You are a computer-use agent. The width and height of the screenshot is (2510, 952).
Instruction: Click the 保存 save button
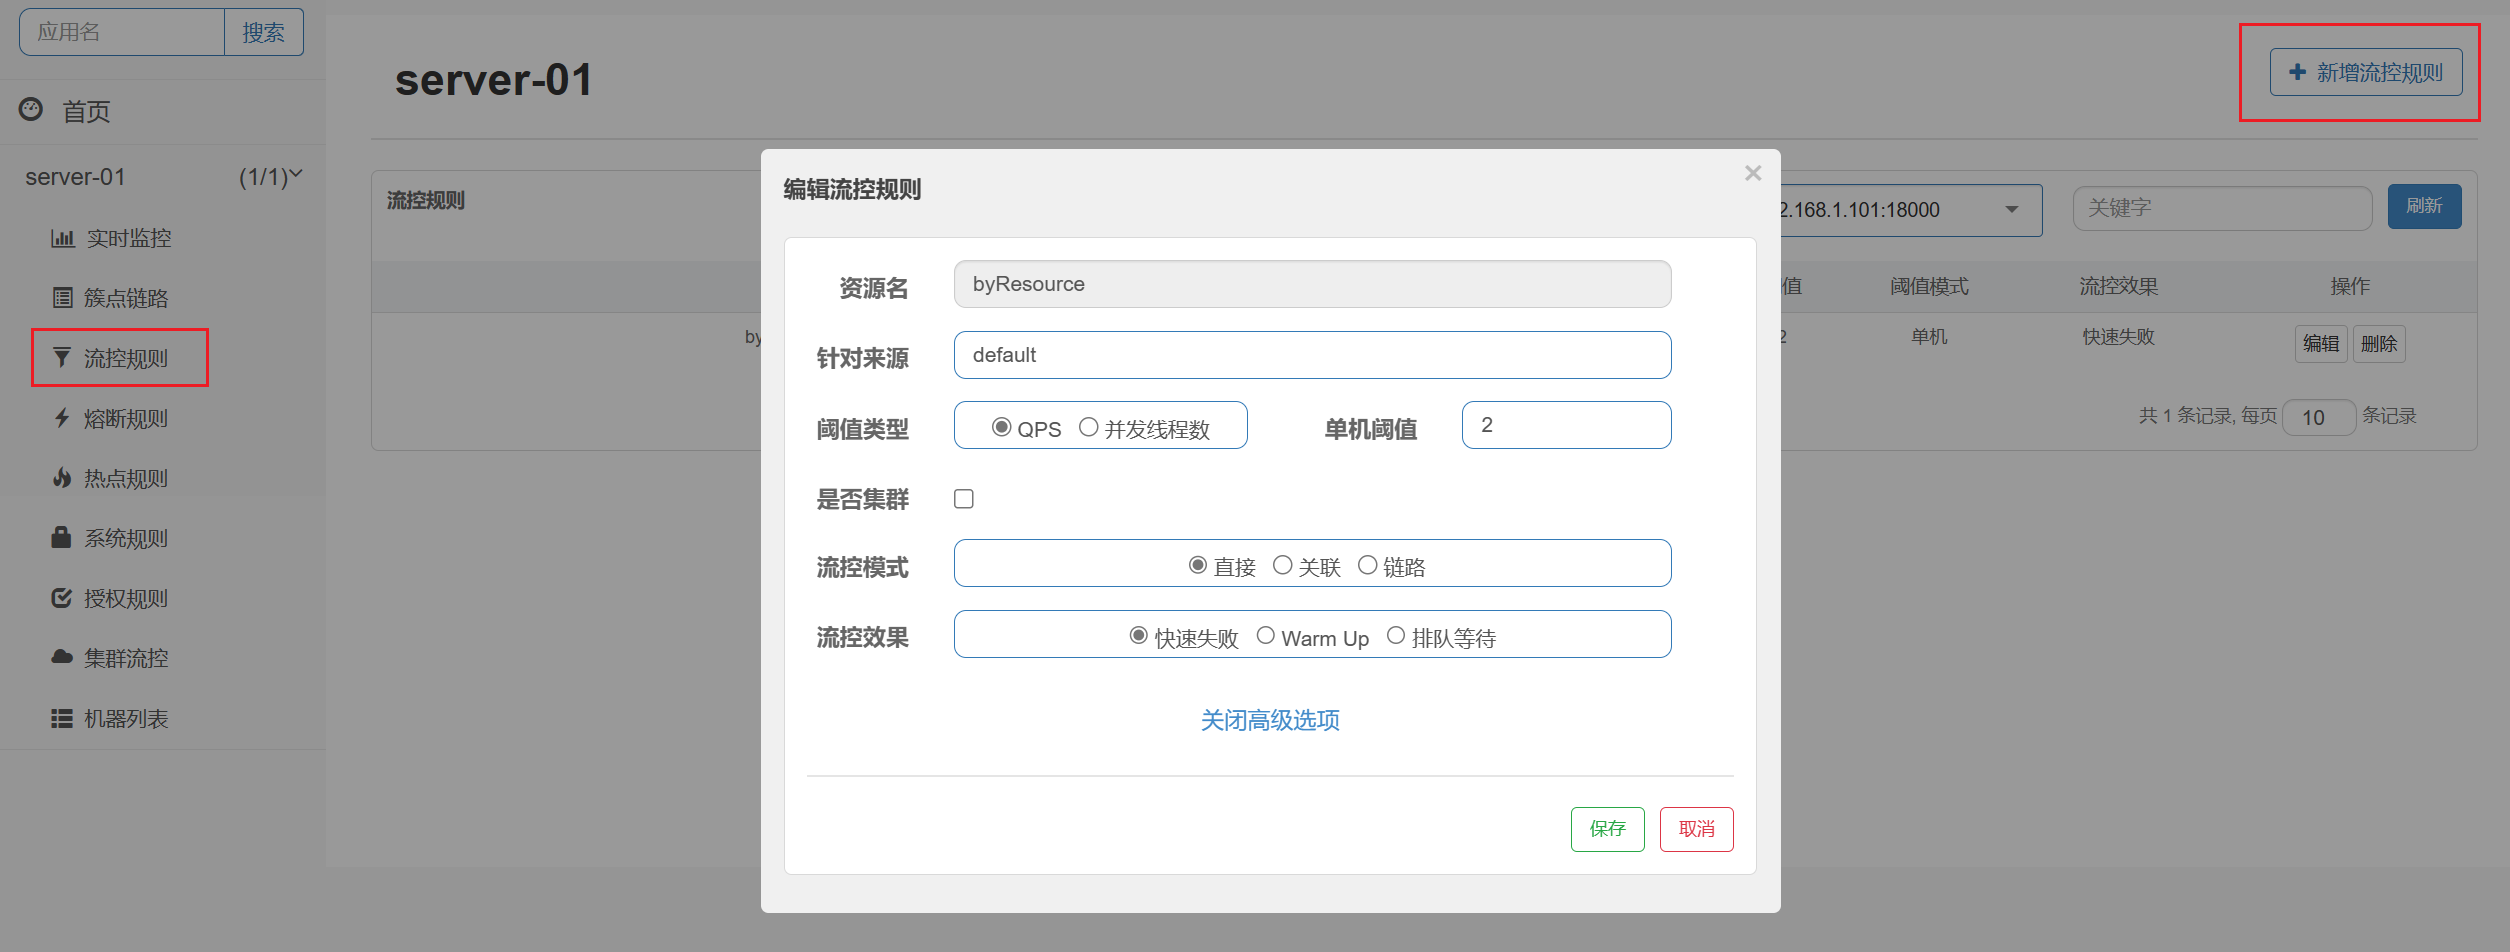[1607, 829]
